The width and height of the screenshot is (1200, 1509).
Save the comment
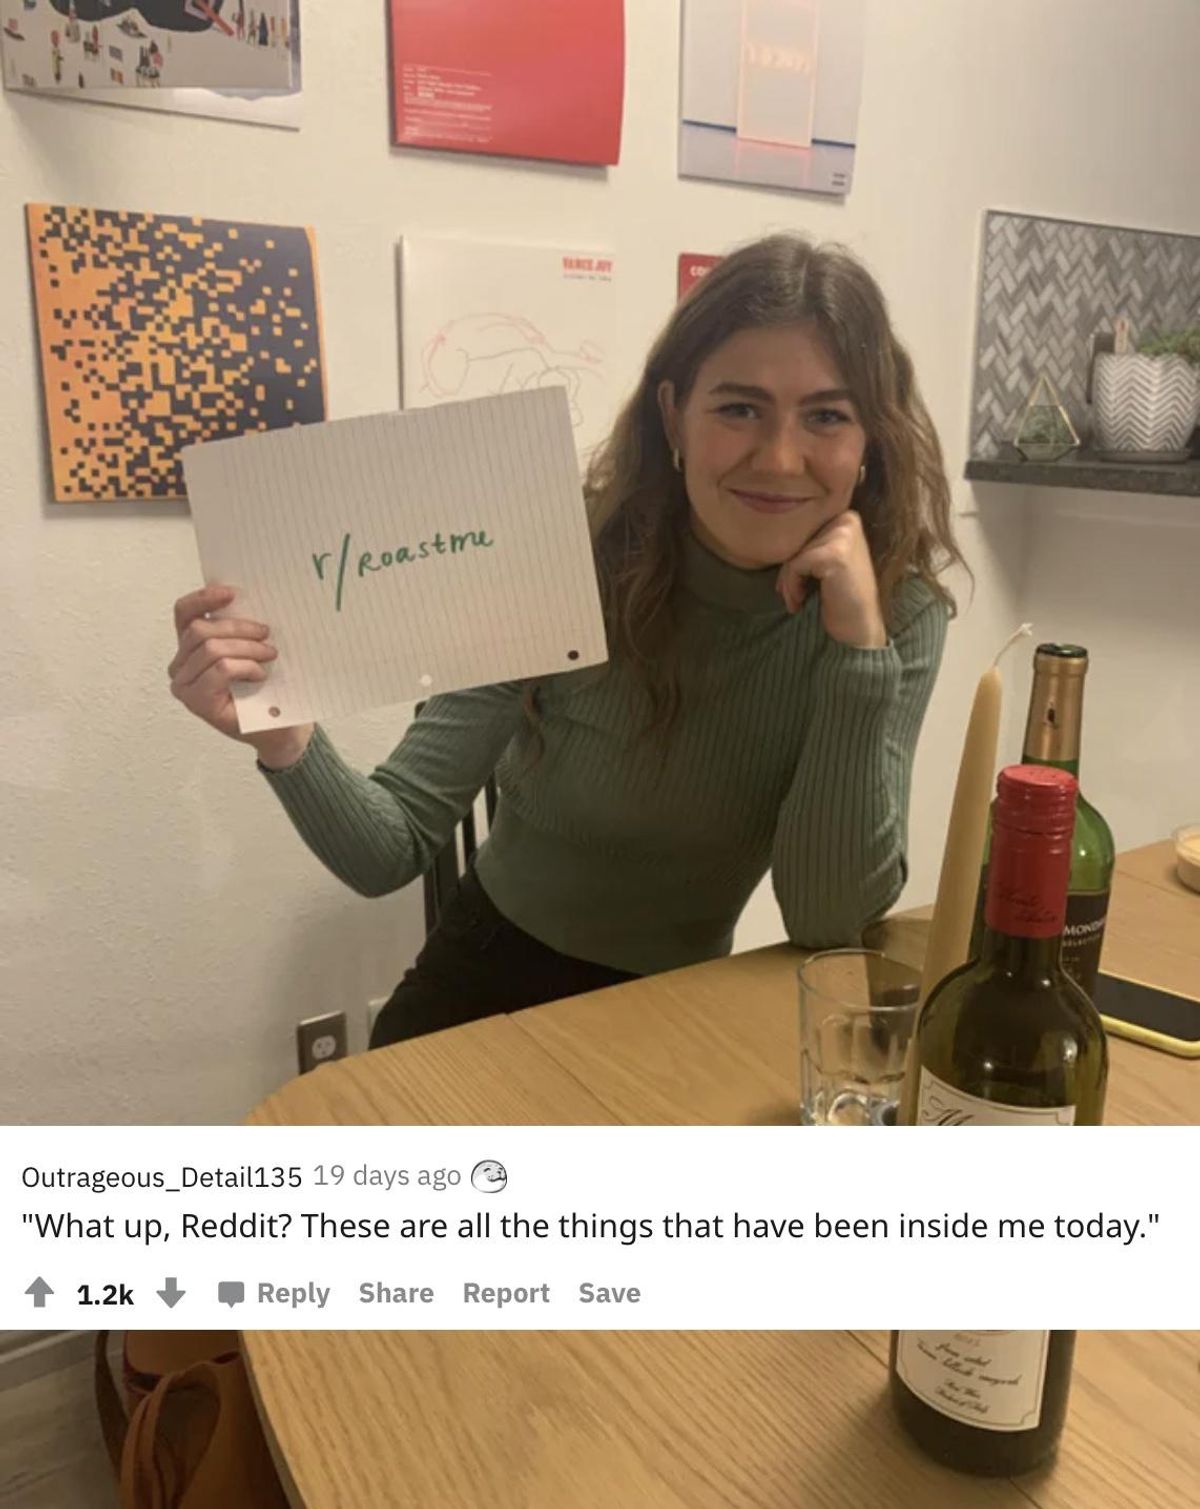[609, 1293]
